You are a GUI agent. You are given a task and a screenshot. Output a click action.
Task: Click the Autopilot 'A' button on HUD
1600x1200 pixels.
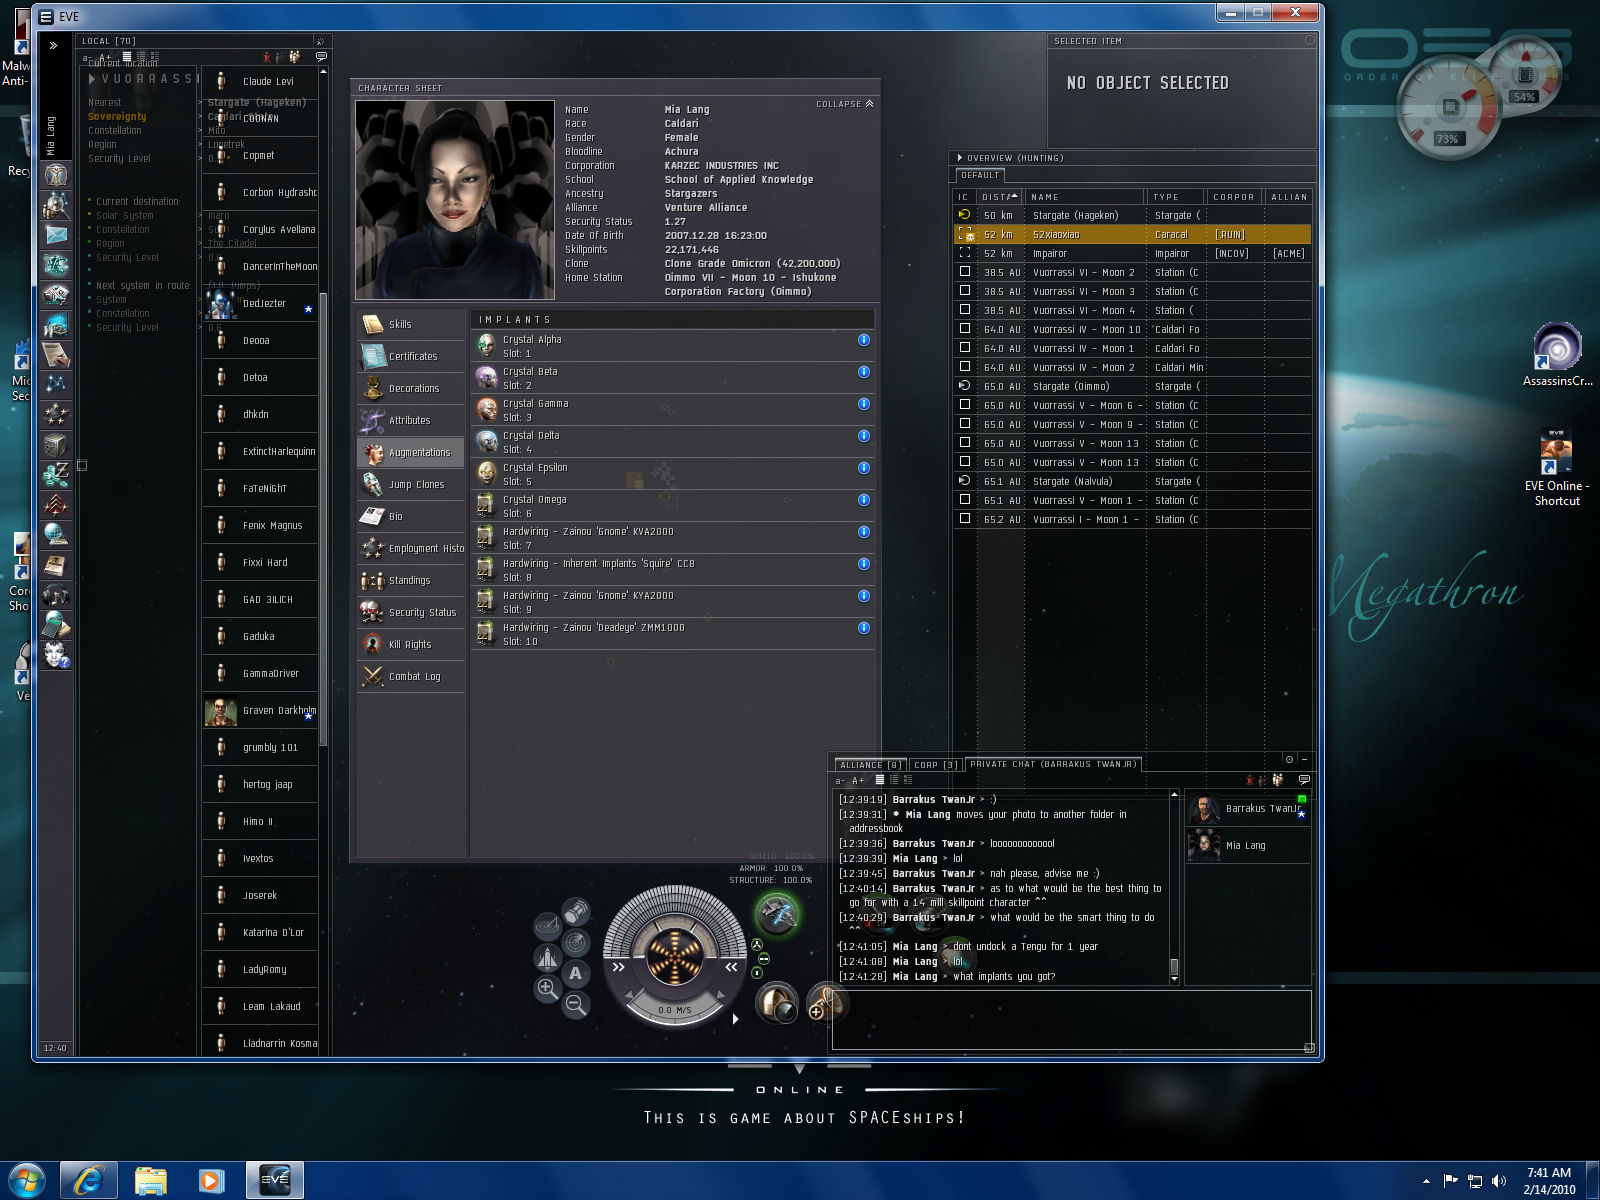(x=576, y=973)
